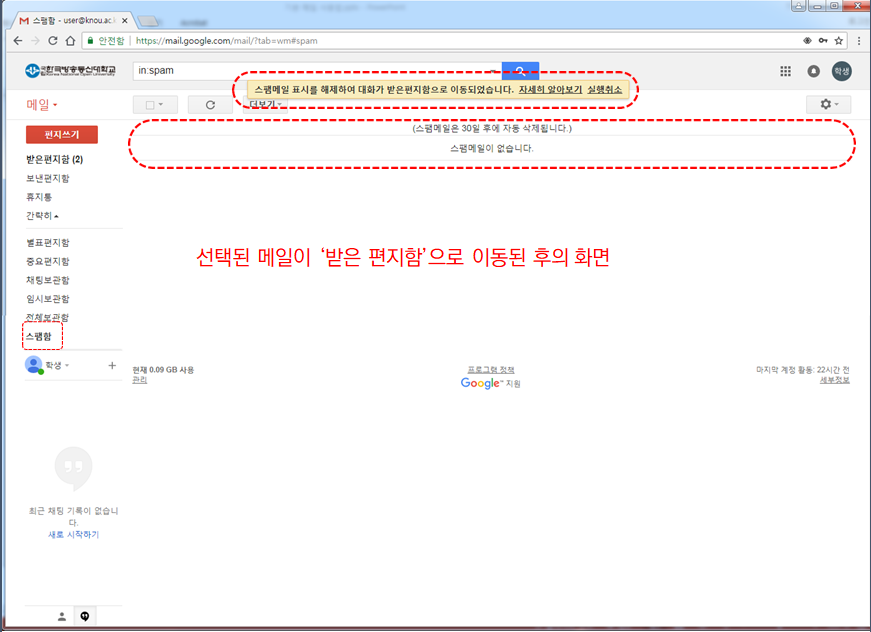Open the settings gear dropdown
This screenshot has height=632, width=871.
pyautogui.click(x=828, y=104)
